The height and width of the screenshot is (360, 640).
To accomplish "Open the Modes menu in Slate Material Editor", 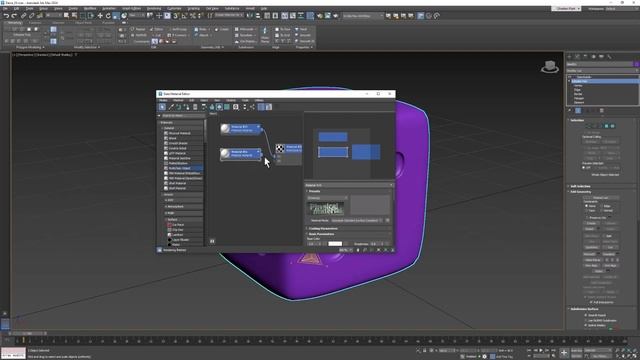I will pos(163,100).
